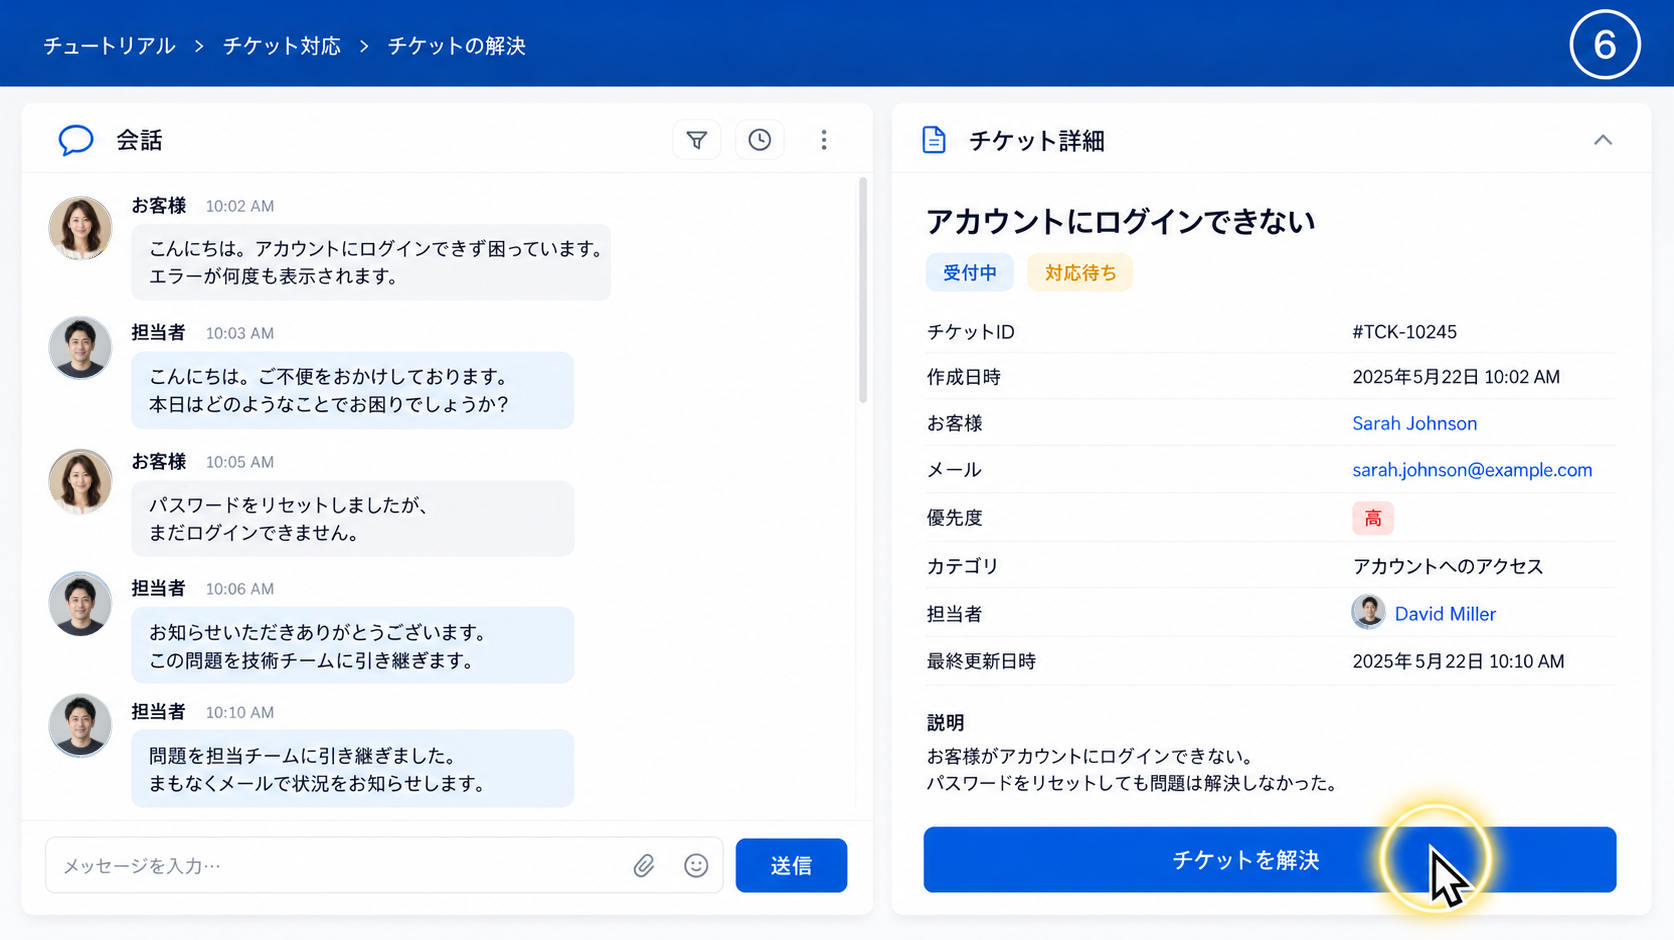Collapse the チケット詳細 panel chevron
Screen dimensions: 1674x940
coord(1603,140)
